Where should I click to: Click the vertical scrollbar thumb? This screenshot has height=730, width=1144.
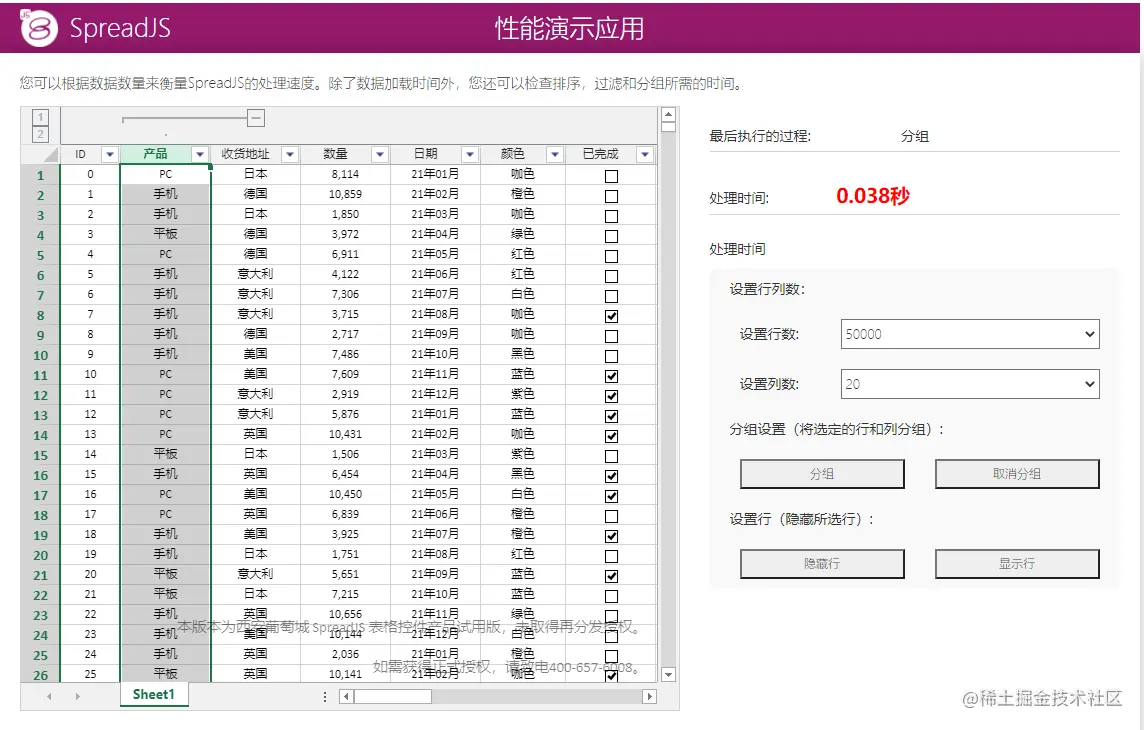pos(668,126)
